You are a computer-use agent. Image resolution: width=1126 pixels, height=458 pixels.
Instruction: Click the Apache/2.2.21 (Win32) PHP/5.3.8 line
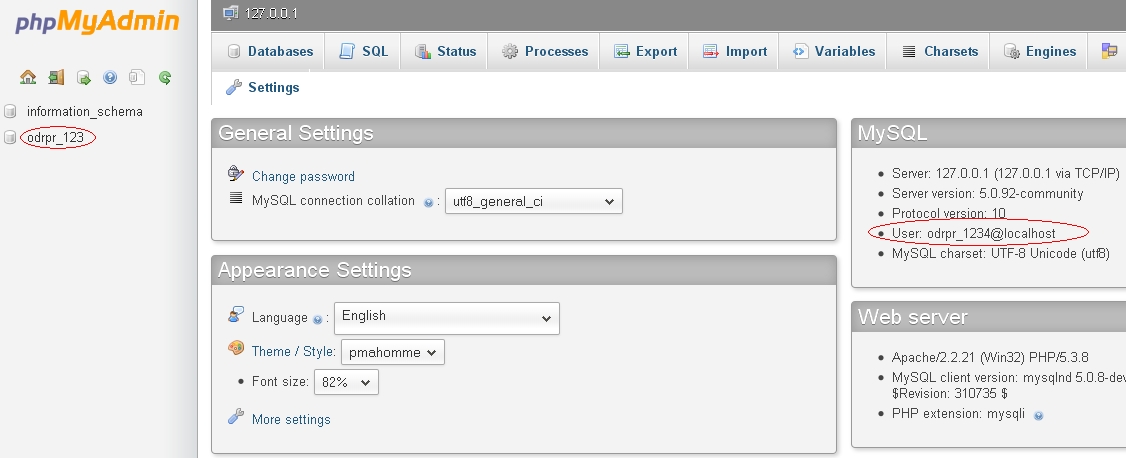pos(990,357)
